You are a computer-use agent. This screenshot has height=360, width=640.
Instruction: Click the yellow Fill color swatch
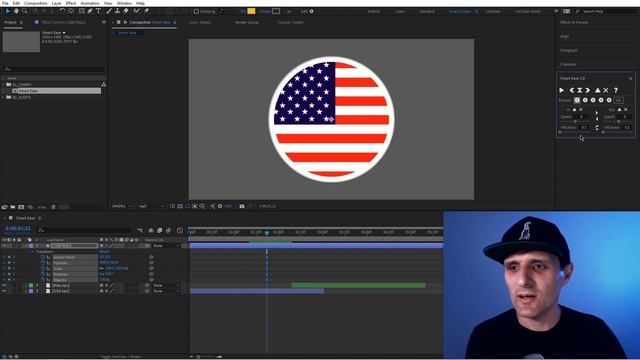pos(251,11)
